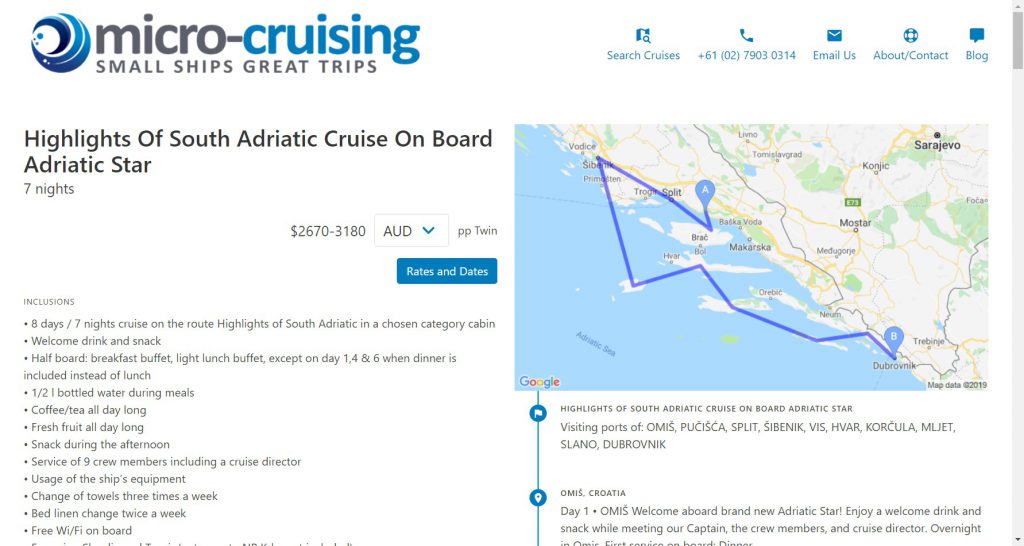Click the phone icon above the number
This screenshot has height=546, width=1024.
pos(746,35)
